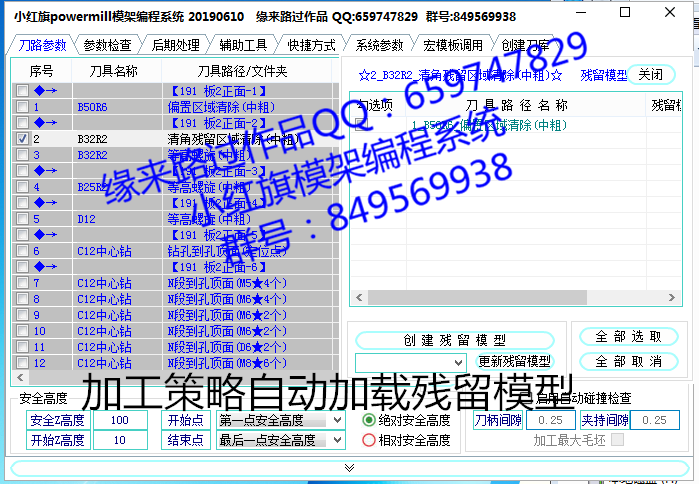Click 1_B50R6 residual toolpath entry
The width and height of the screenshot is (699, 484).
coord(489,125)
